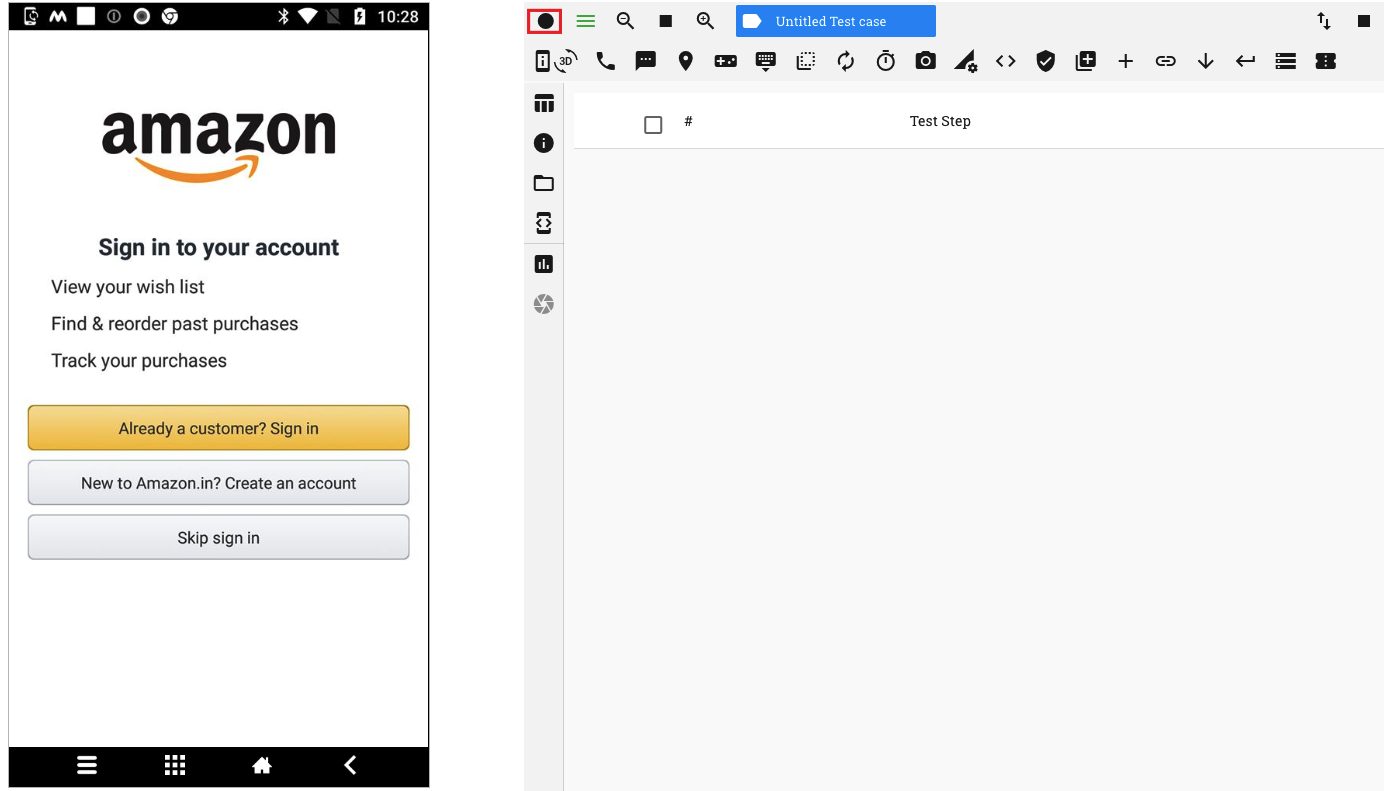Tick the select-all test steps checkbox
This screenshot has width=1384, height=791.
[x=653, y=125]
